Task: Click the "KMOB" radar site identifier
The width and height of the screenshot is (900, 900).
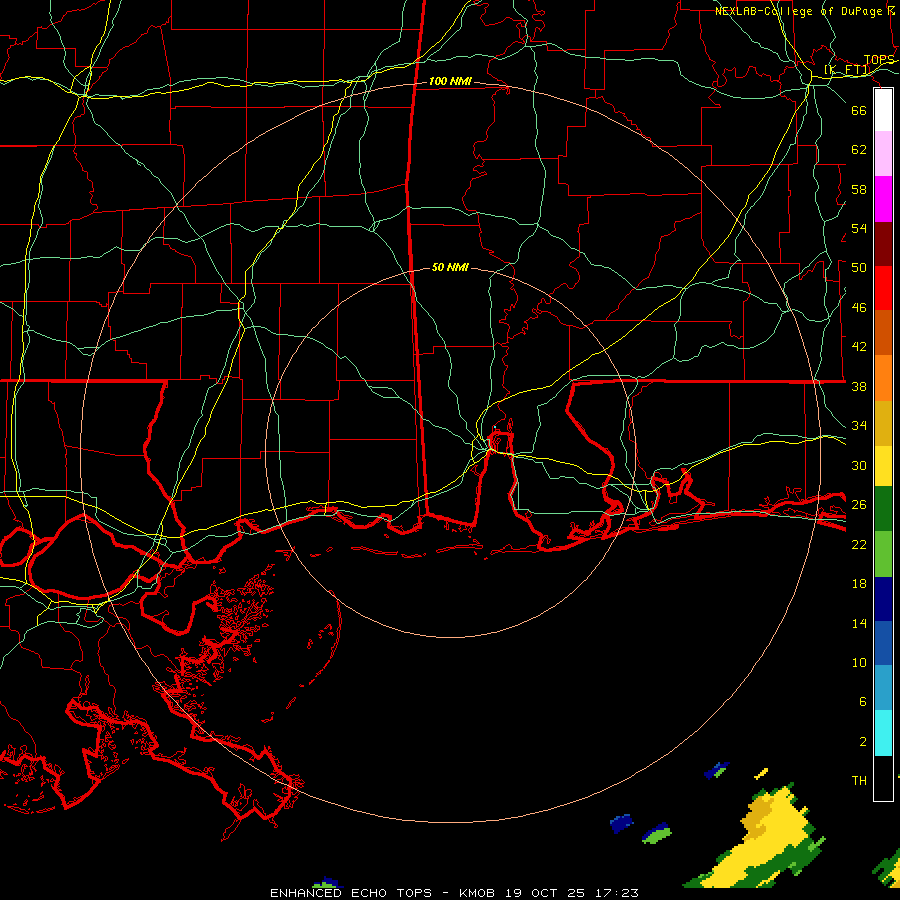Action: (476, 893)
